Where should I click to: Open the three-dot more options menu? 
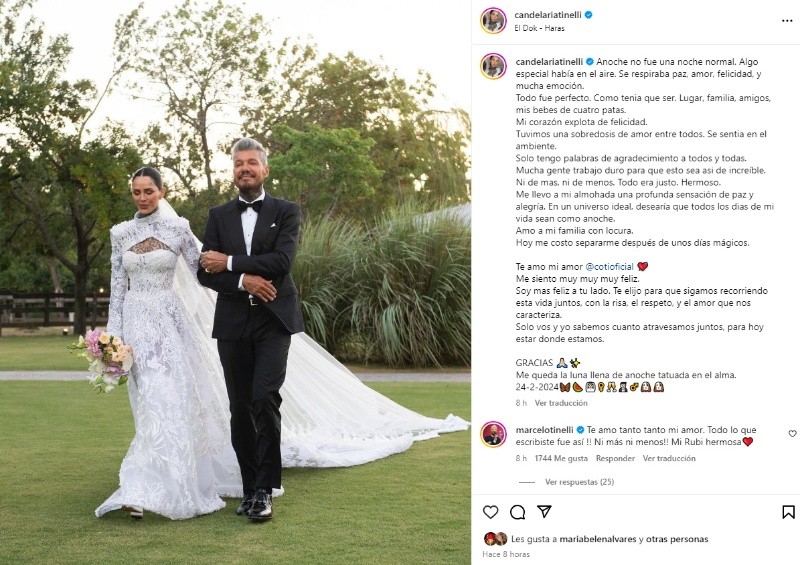[x=787, y=21]
